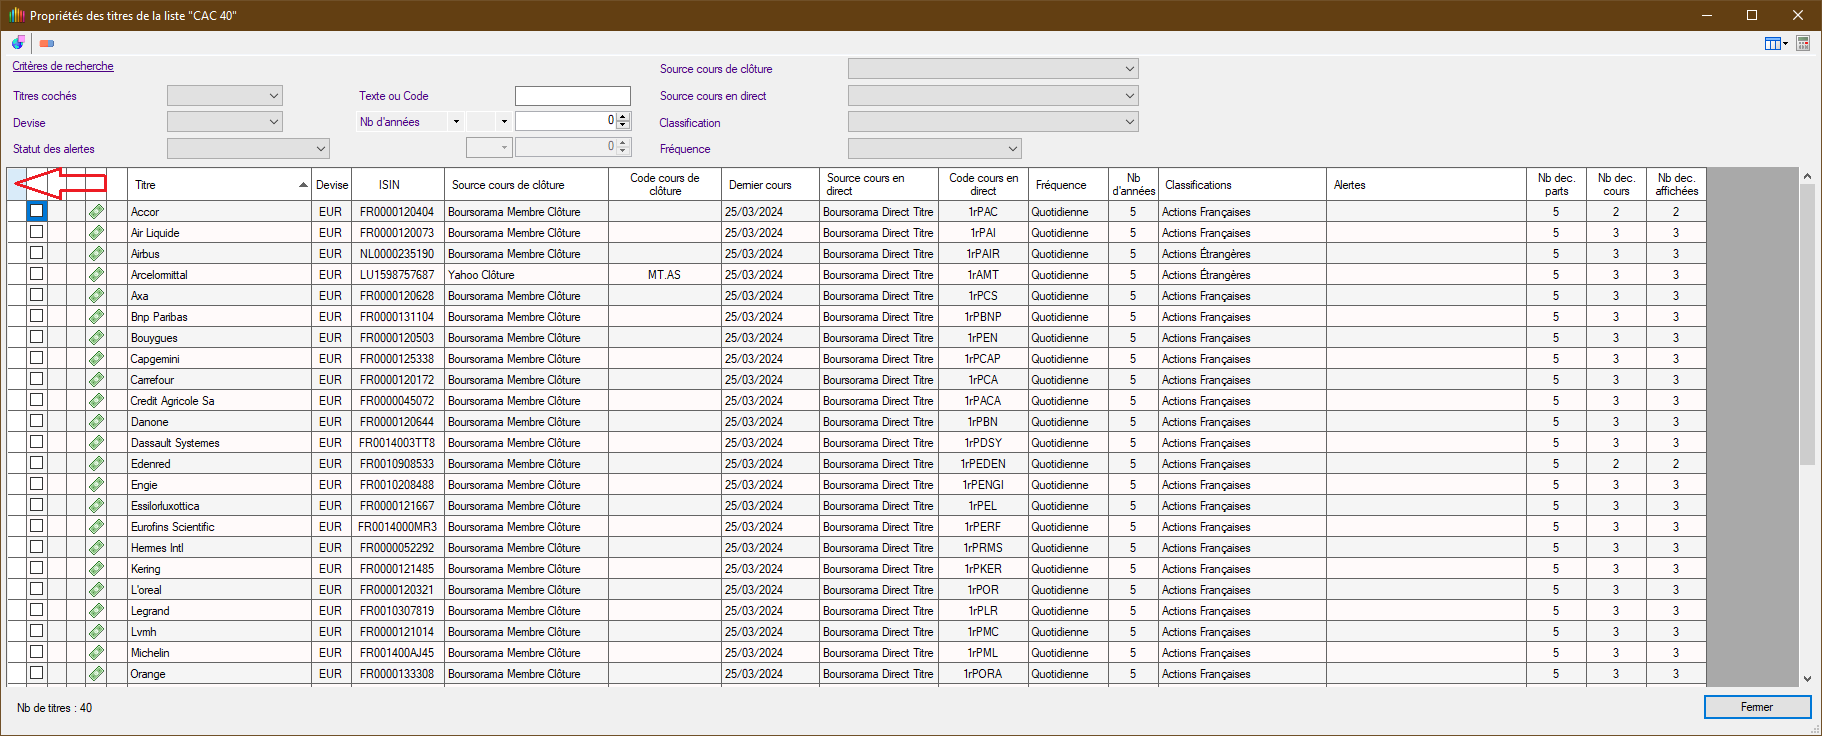
Task: Tick the checkbox for the Accor row
Action: pyautogui.click(x=37, y=211)
